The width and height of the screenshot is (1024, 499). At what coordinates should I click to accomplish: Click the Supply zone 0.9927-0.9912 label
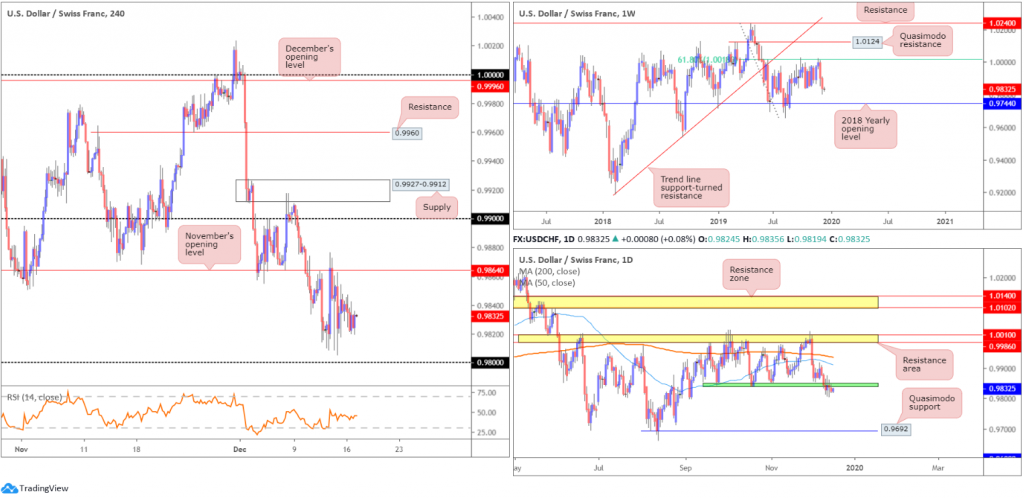click(x=421, y=185)
